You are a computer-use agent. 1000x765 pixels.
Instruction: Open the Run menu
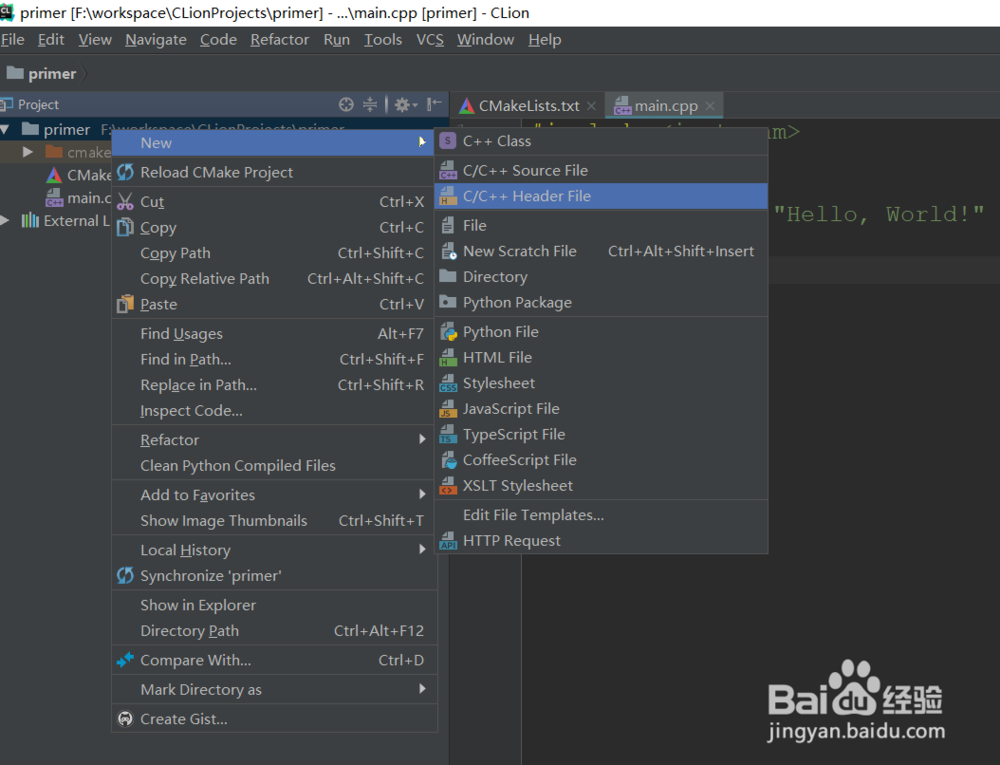point(336,40)
